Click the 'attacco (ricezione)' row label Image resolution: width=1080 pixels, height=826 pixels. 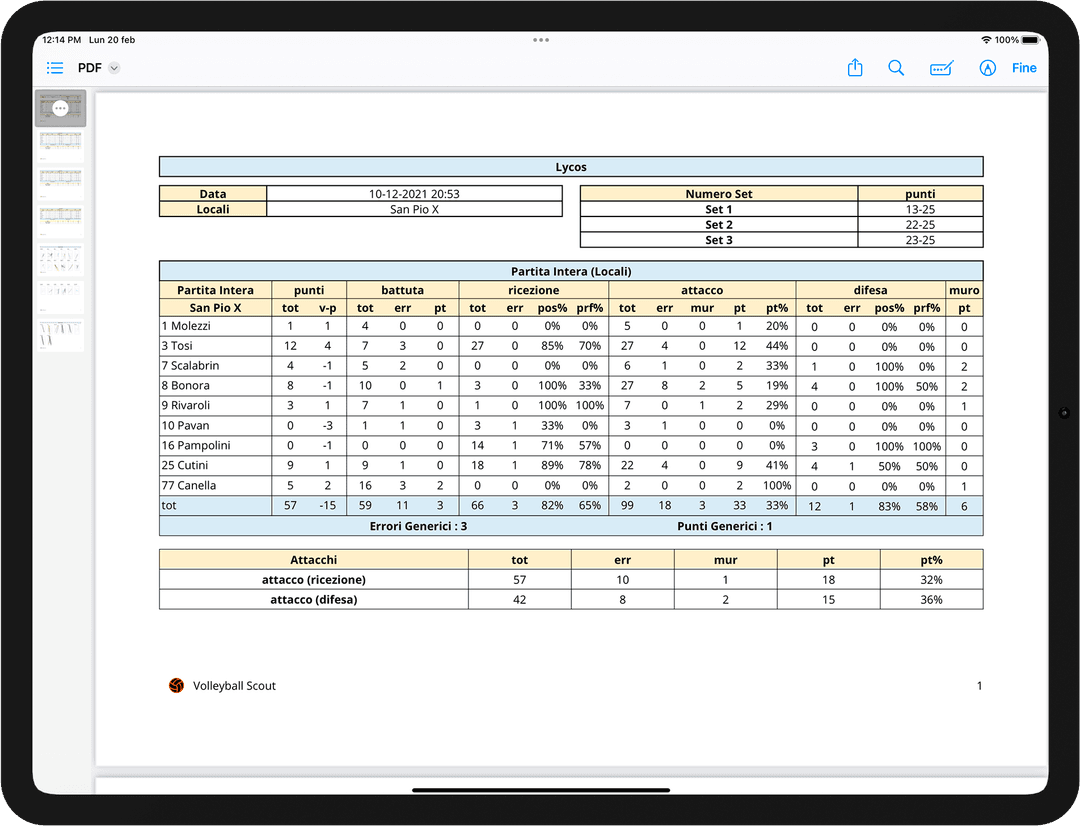click(x=313, y=580)
